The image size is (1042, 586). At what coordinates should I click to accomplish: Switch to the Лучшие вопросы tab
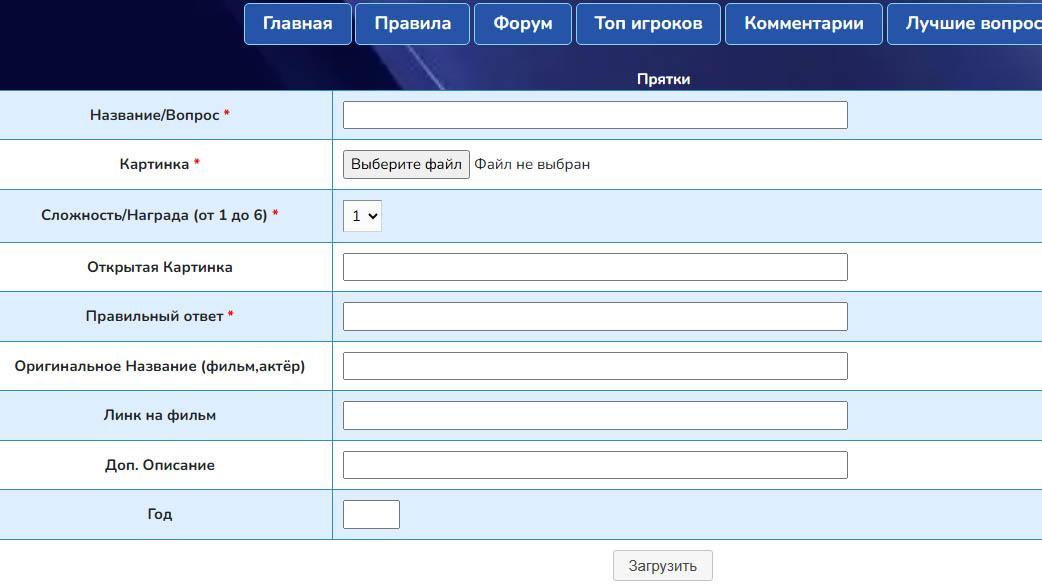(968, 24)
